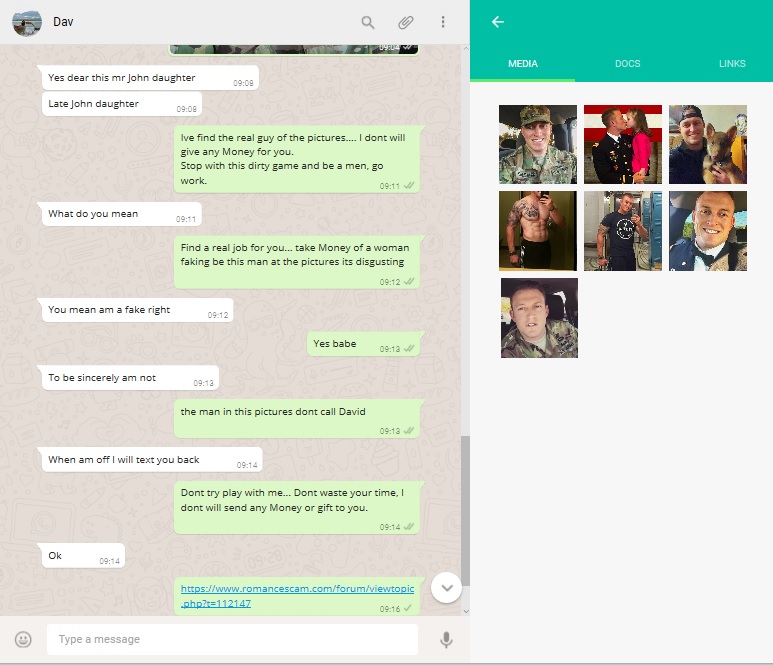Viewport: 773px width, 665px height.
Task: Open thumbnail of man kissing girl
Action: point(623,144)
